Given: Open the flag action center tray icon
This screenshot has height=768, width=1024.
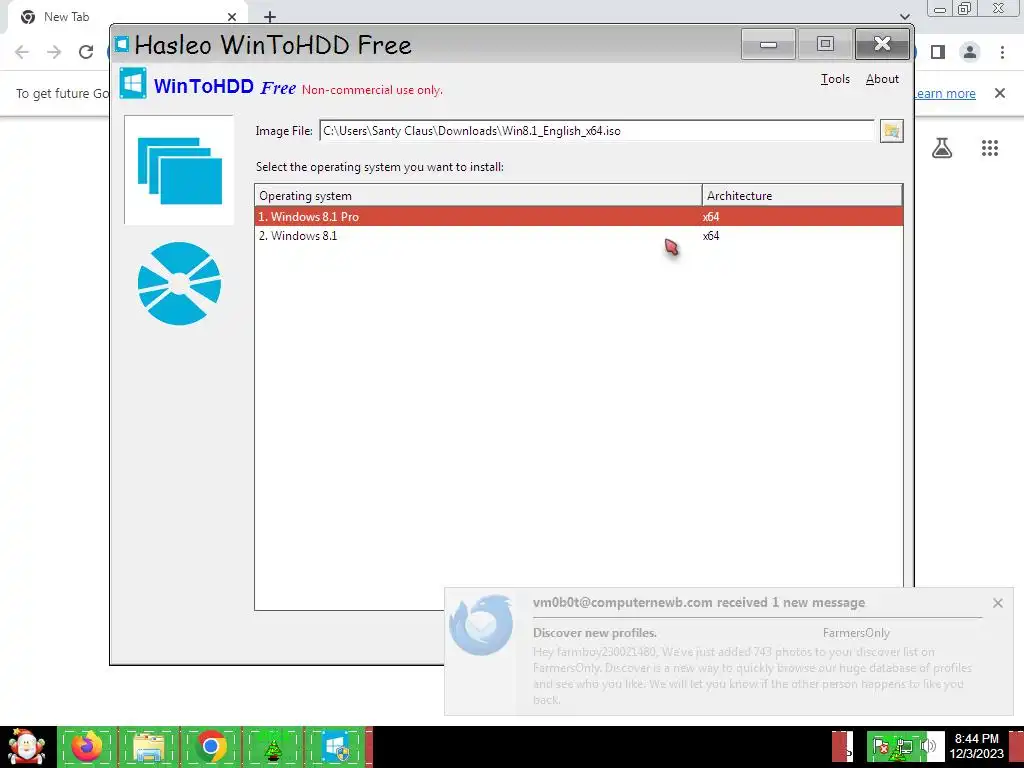Looking at the screenshot, I should click(880, 746).
